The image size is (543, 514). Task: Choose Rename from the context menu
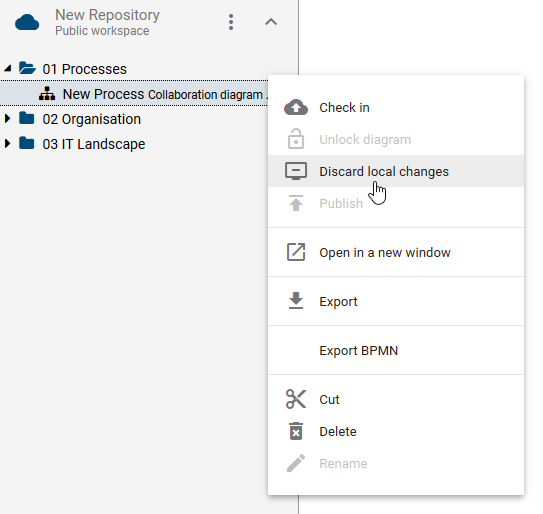click(x=396, y=463)
